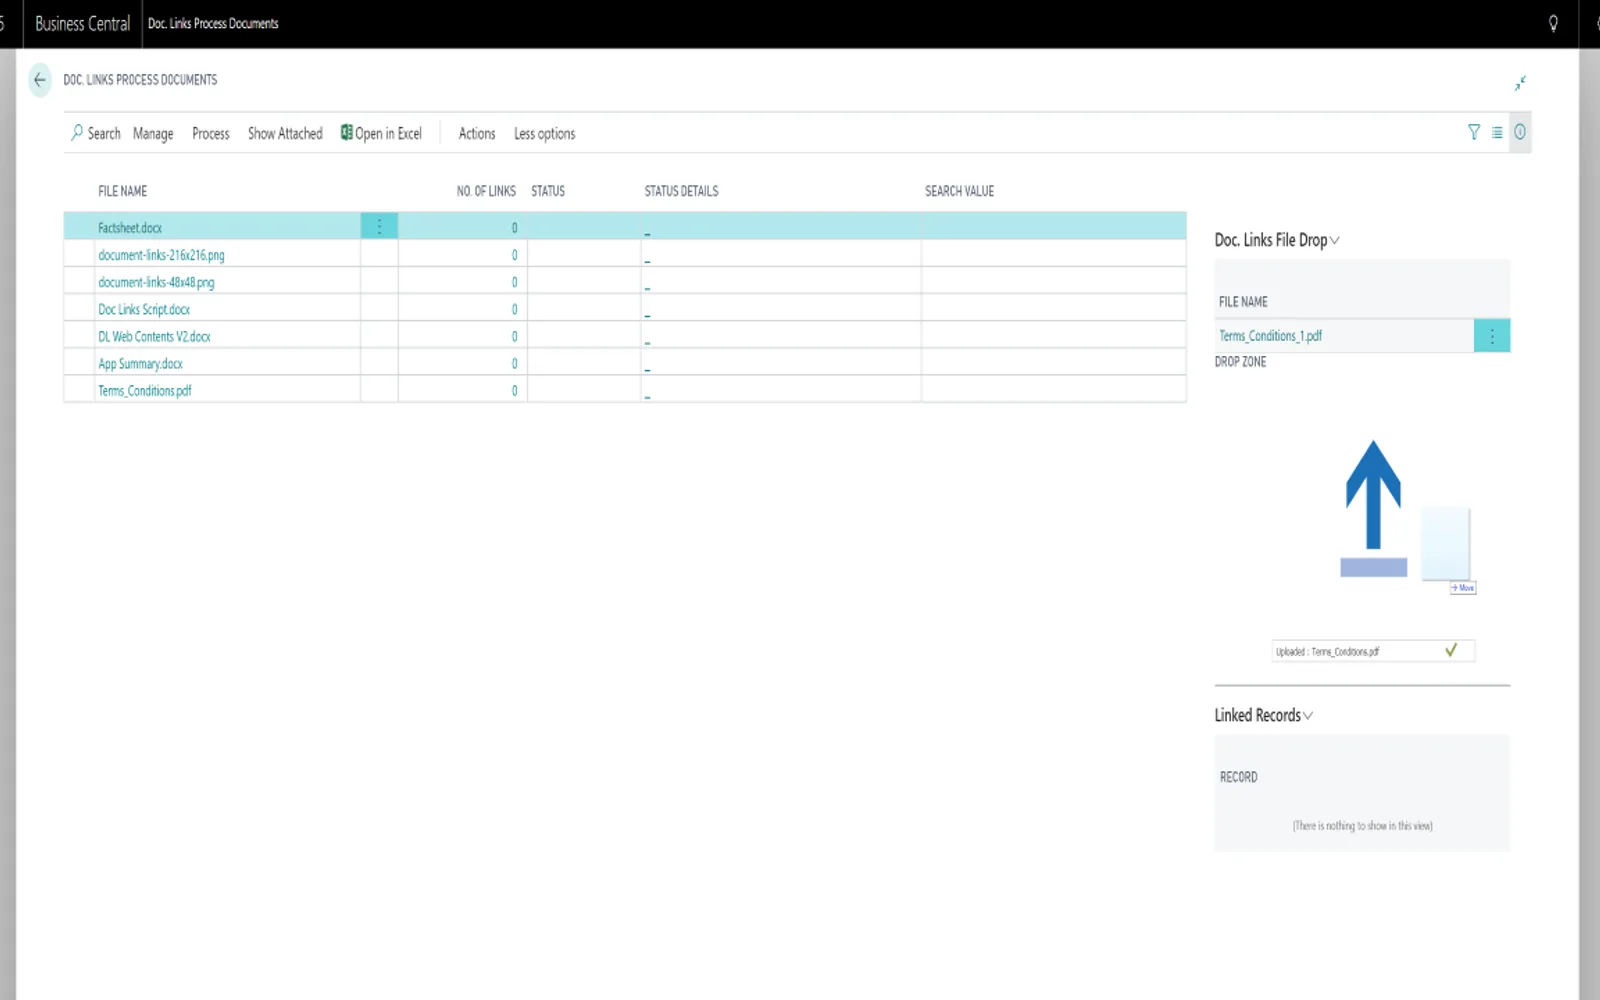
Task: Go back using the arrow button
Action: click(x=40, y=80)
